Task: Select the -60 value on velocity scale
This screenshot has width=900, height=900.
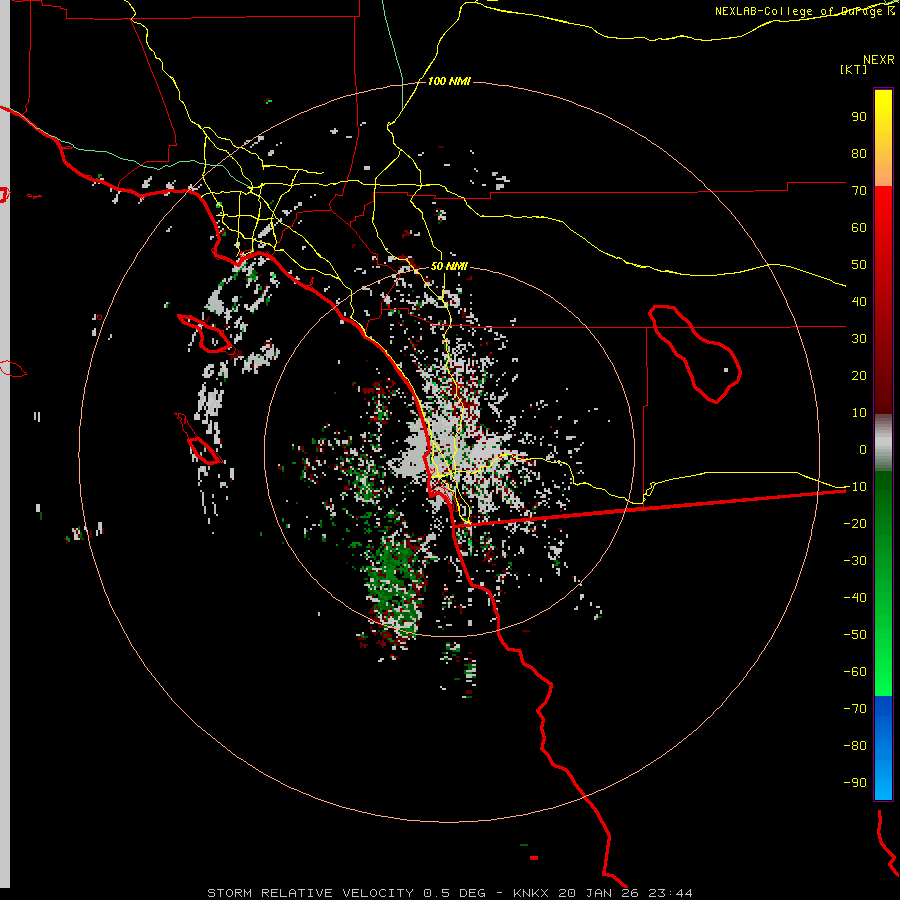Action: tap(855, 672)
